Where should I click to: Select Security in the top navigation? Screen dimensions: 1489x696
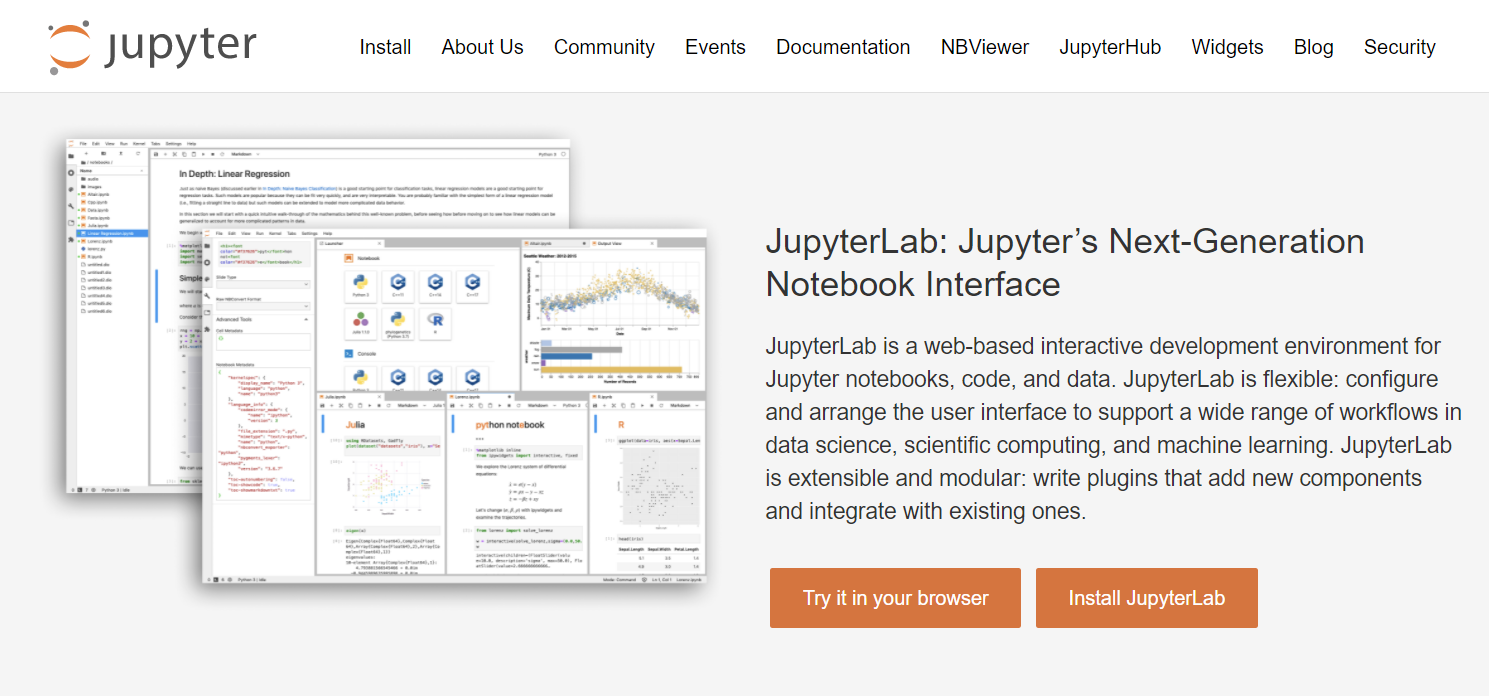pos(1399,47)
